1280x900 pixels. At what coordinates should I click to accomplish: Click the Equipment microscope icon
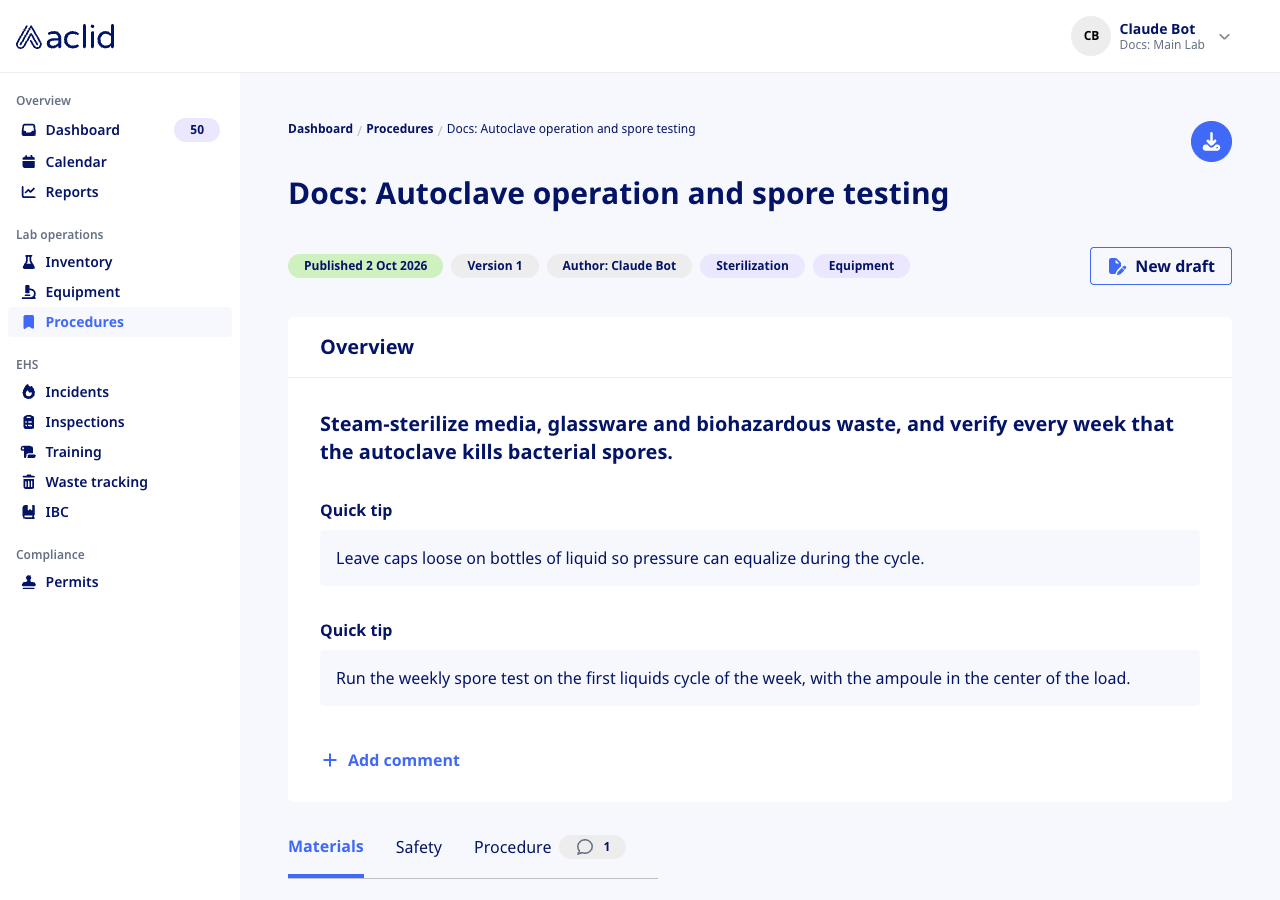(29, 292)
